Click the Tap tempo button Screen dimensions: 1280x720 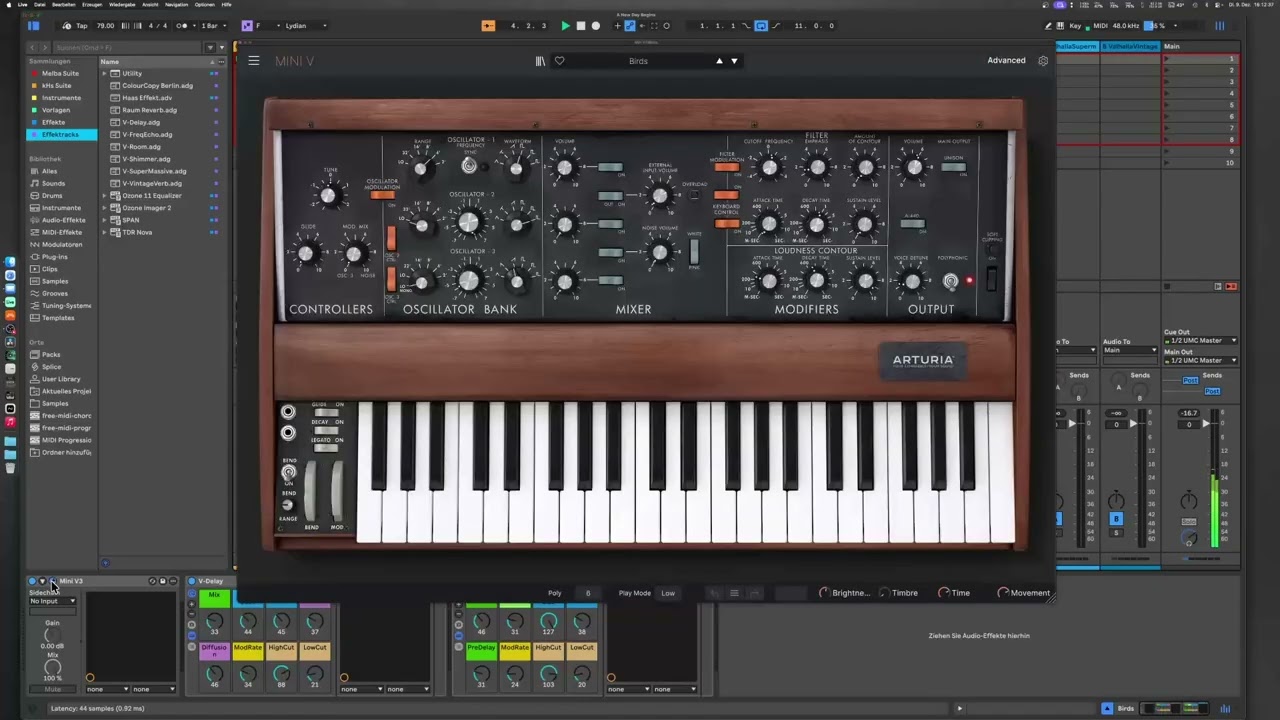[x=82, y=26]
